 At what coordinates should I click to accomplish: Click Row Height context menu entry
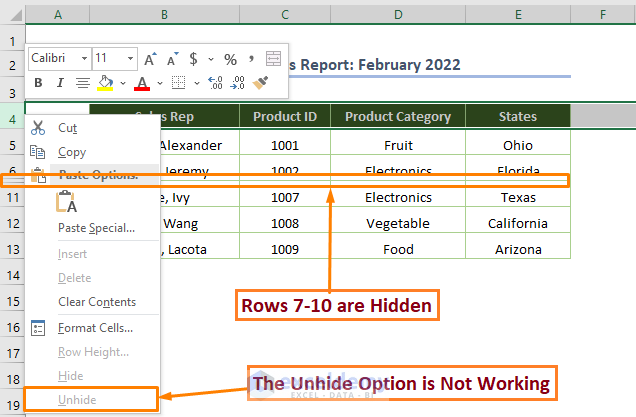tap(93, 352)
